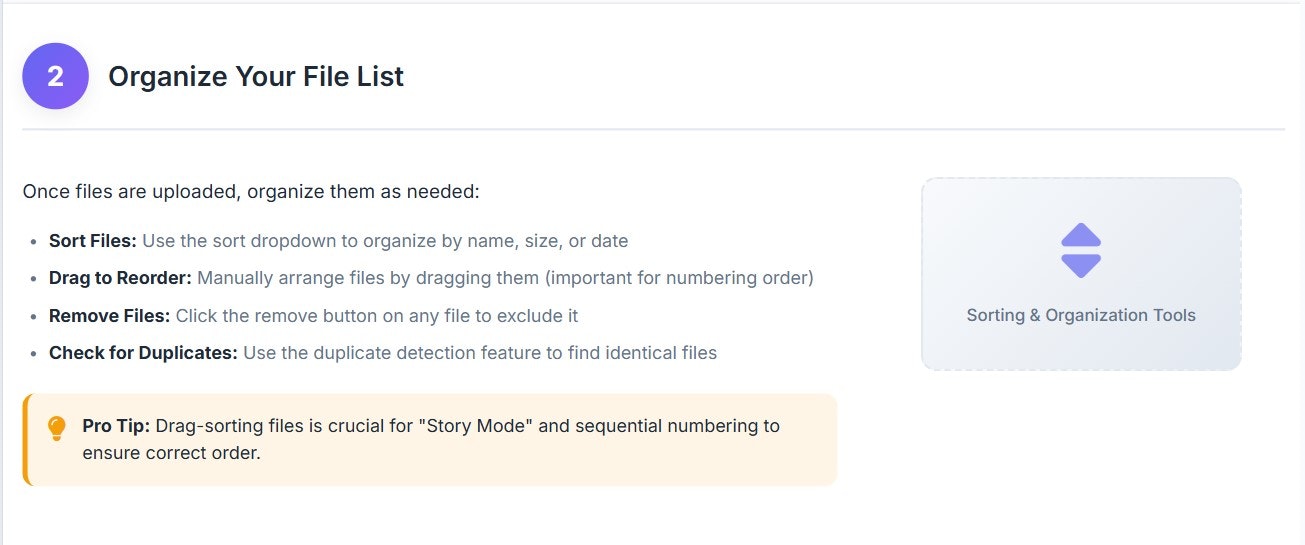Image resolution: width=1305 pixels, height=545 pixels.
Task: Click the duplicate detection feature description
Action: coord(480,353)
